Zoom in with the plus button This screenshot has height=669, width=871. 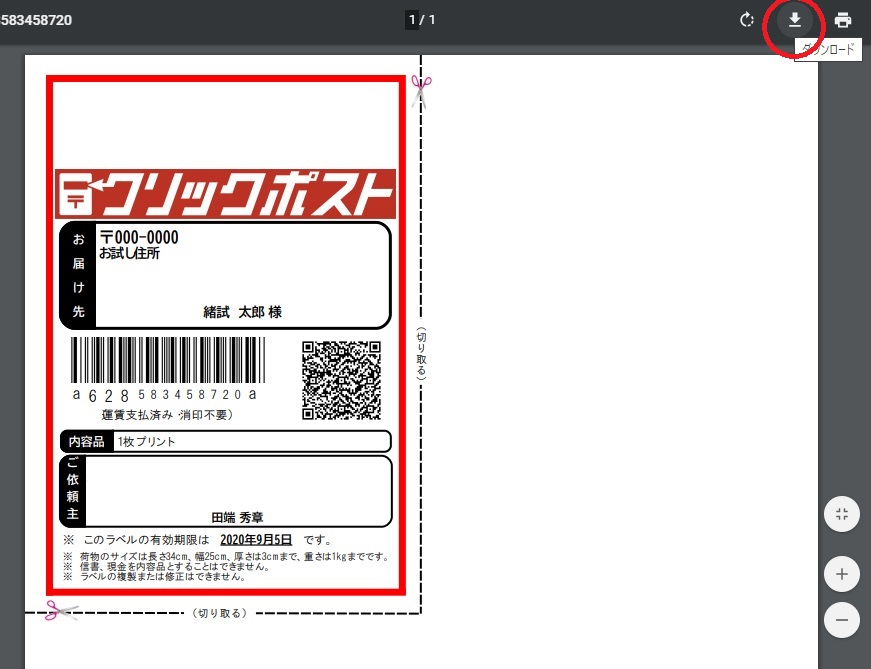coord(842,574)
